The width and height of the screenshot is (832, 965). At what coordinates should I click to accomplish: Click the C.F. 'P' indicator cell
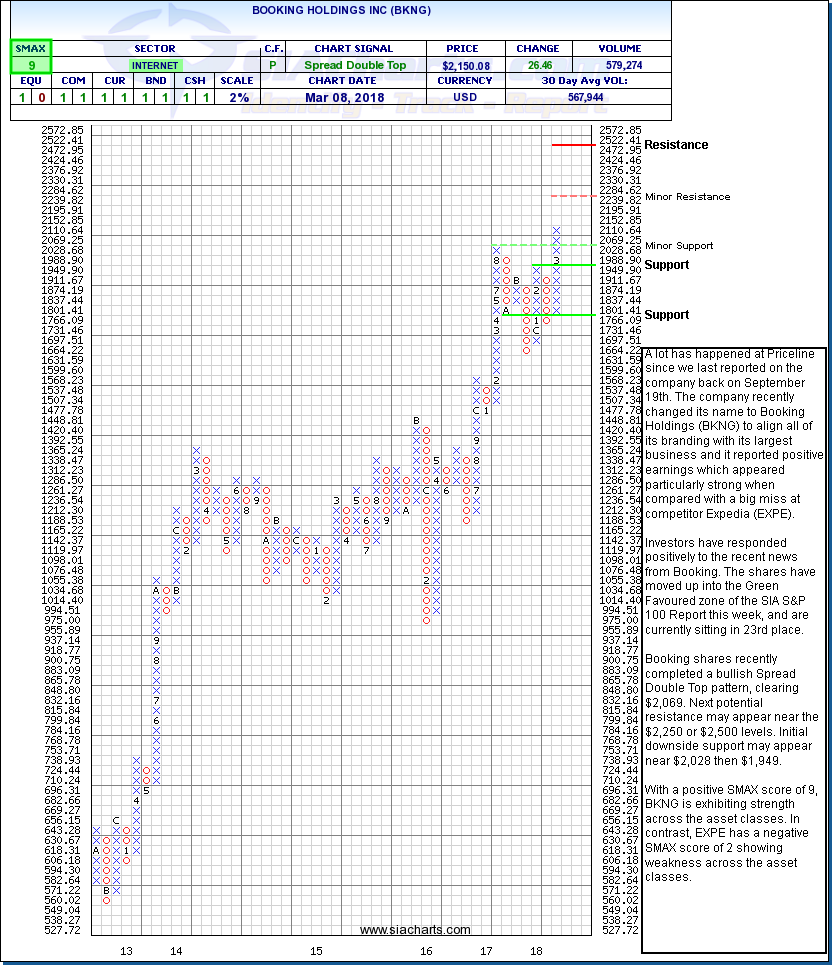pos(274,65)
